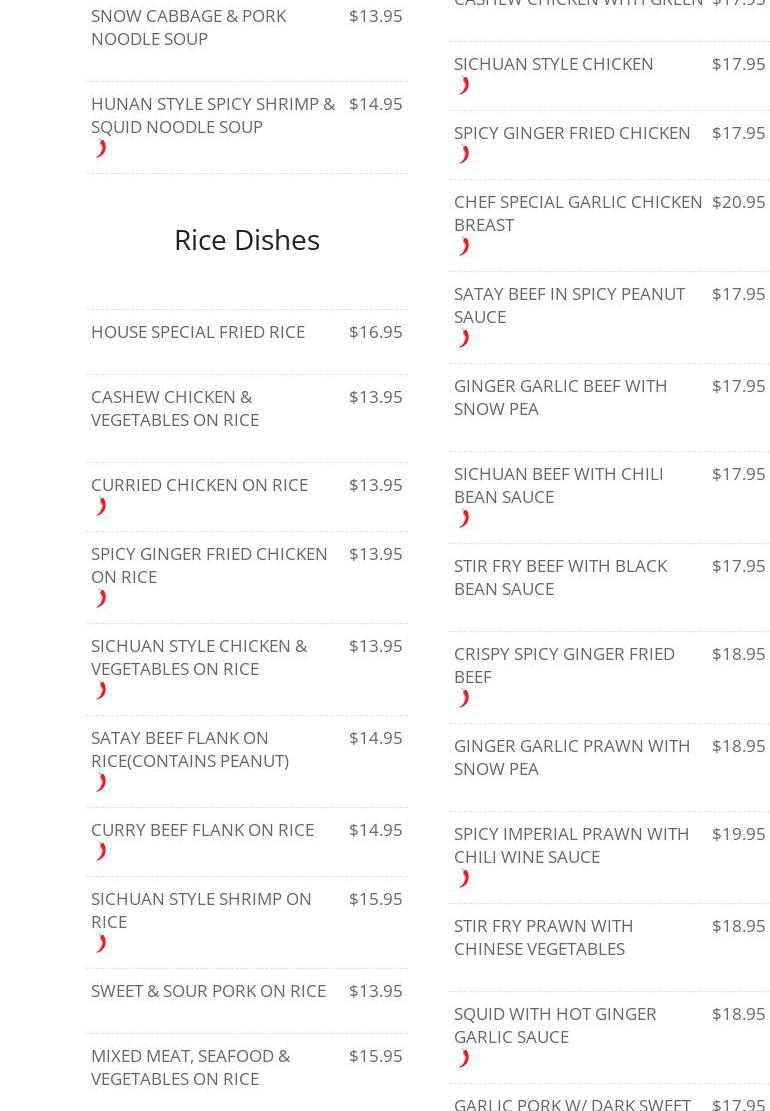Click the $16.95 price of House Special Fried Rice

tap(375, 332)
